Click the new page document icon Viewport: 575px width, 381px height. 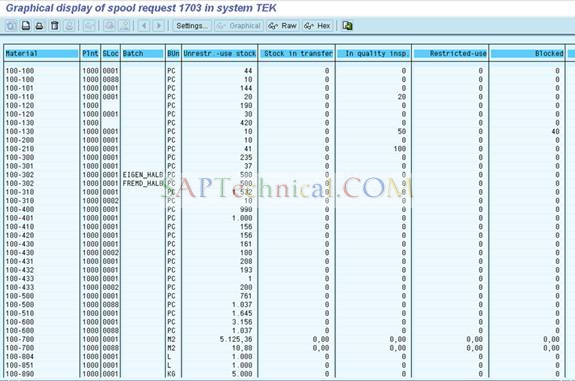(x=26, y=26)
